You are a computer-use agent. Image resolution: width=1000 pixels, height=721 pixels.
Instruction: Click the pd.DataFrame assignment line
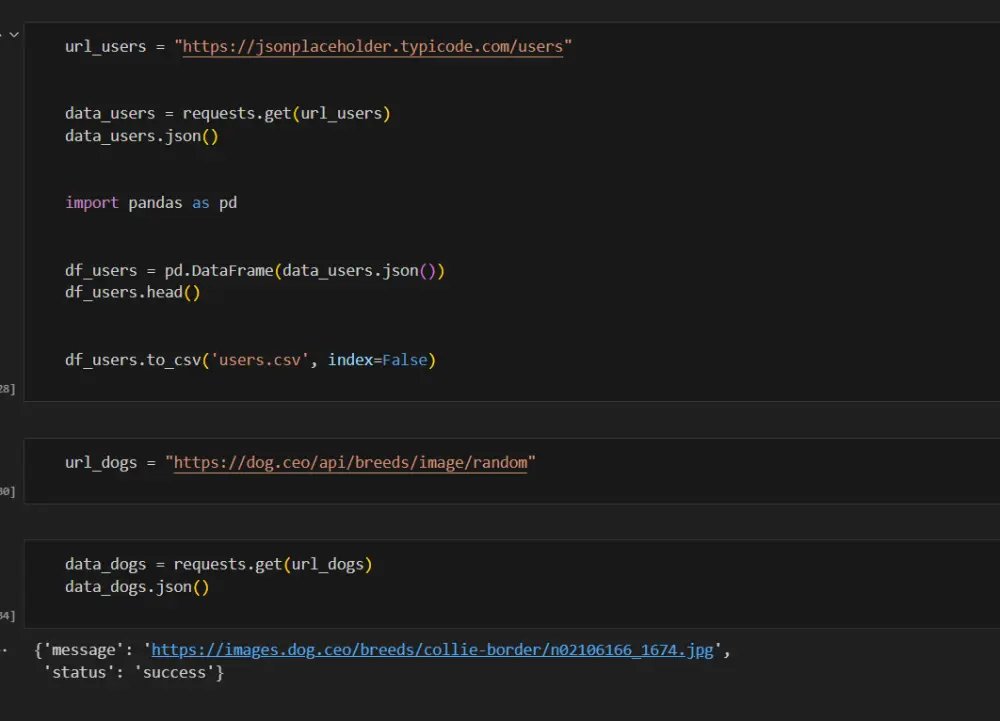point(254,271)
